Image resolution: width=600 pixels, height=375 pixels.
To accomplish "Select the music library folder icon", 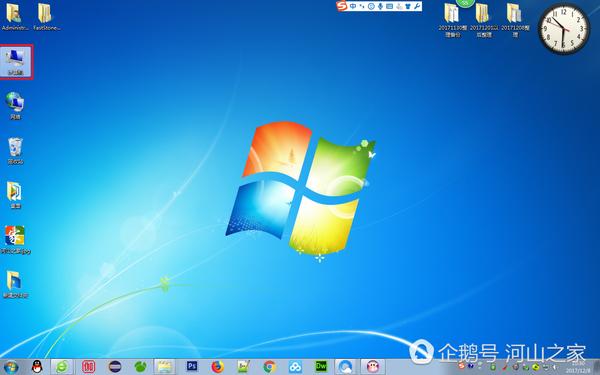I will pyautogui.click(x=15, y=195).
